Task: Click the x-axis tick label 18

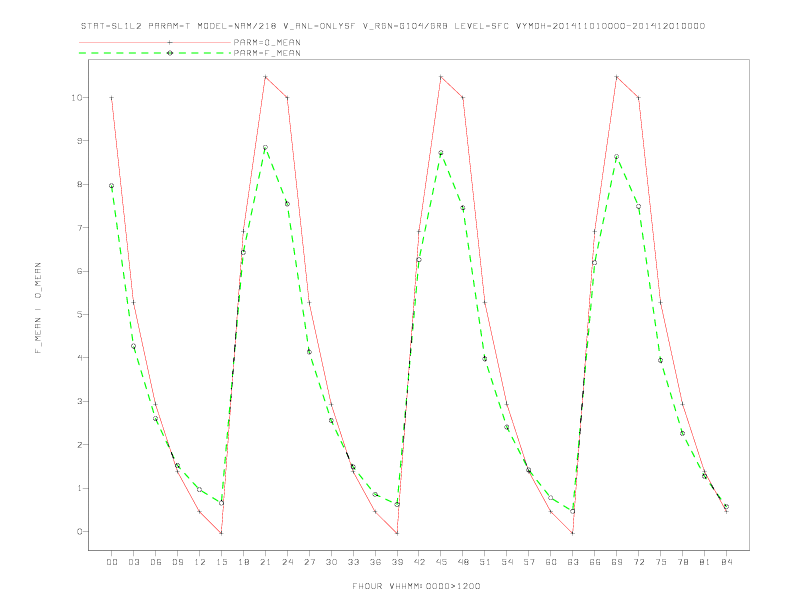Action: 243,562
